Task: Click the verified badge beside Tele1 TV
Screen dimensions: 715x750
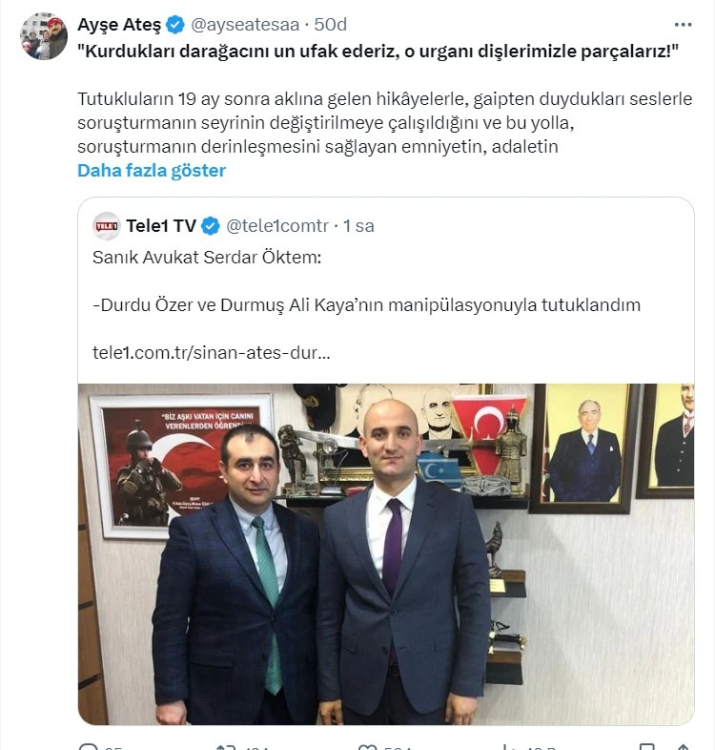Action: (x=210, y=226)
